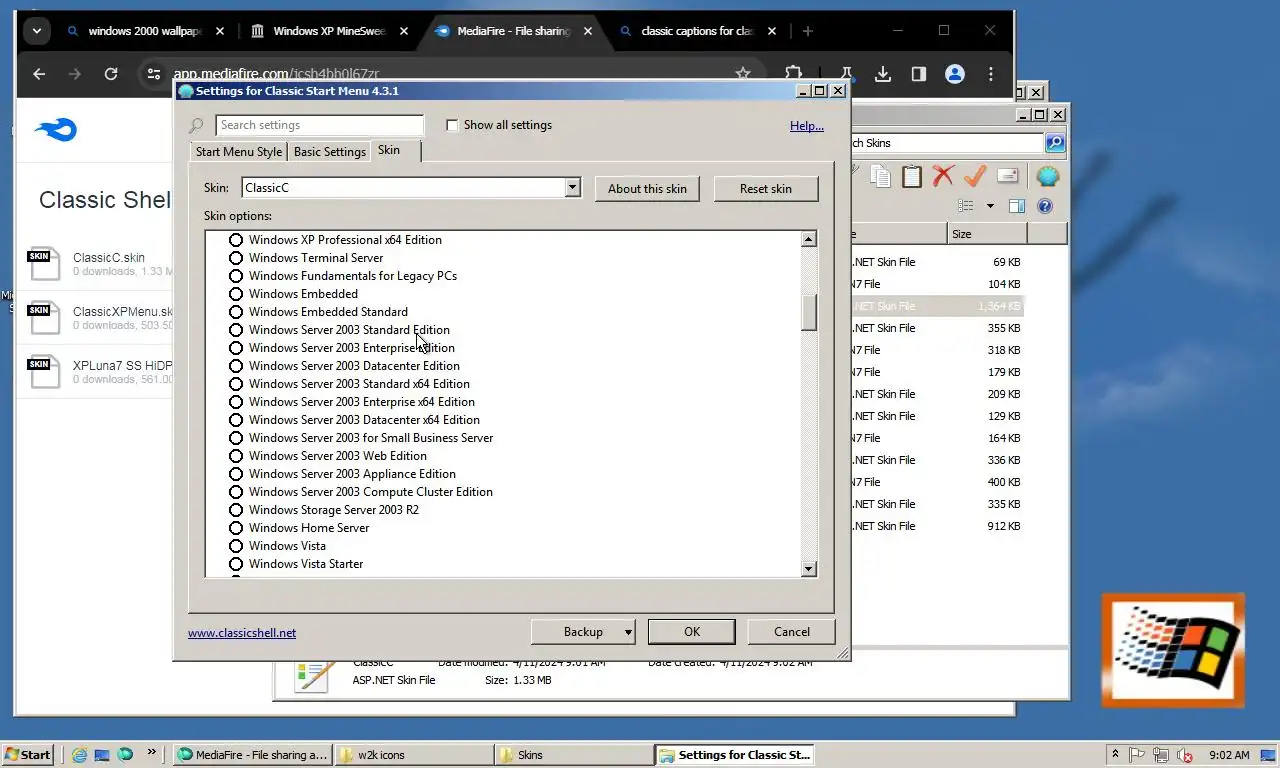Screen dimensions: 1280x768
Task: Click scroll up arrow of skin options list
Action: [x=809, y=239]
